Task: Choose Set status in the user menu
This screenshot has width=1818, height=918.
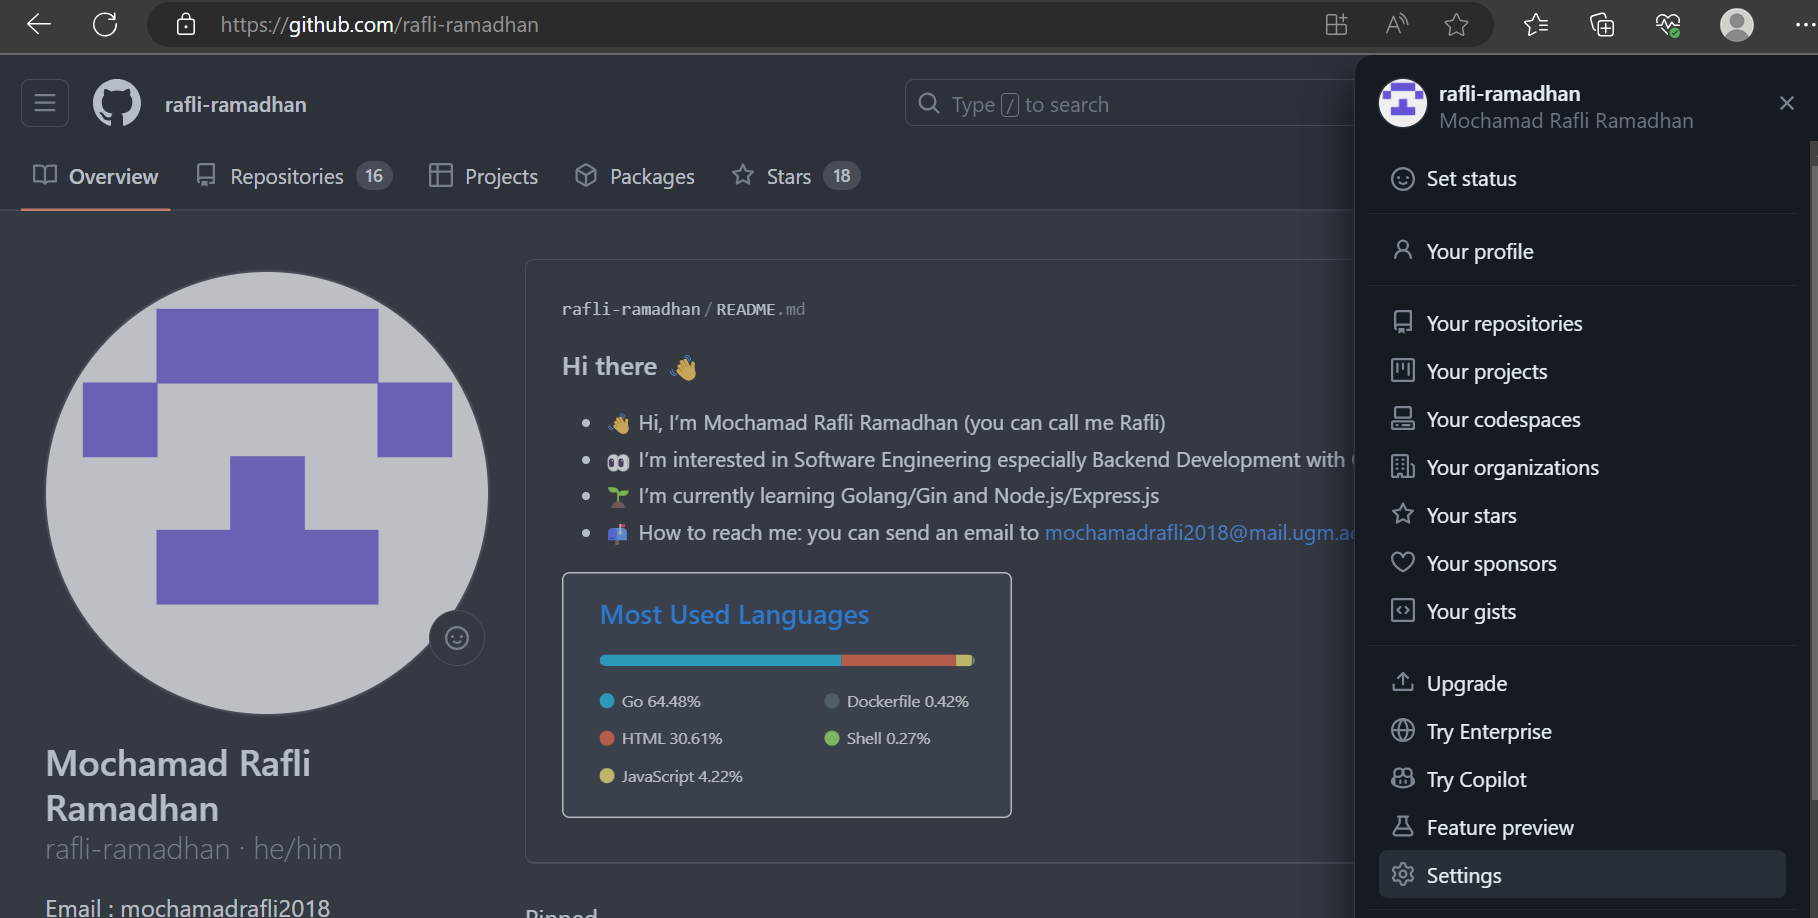Action: (1471, 179)
